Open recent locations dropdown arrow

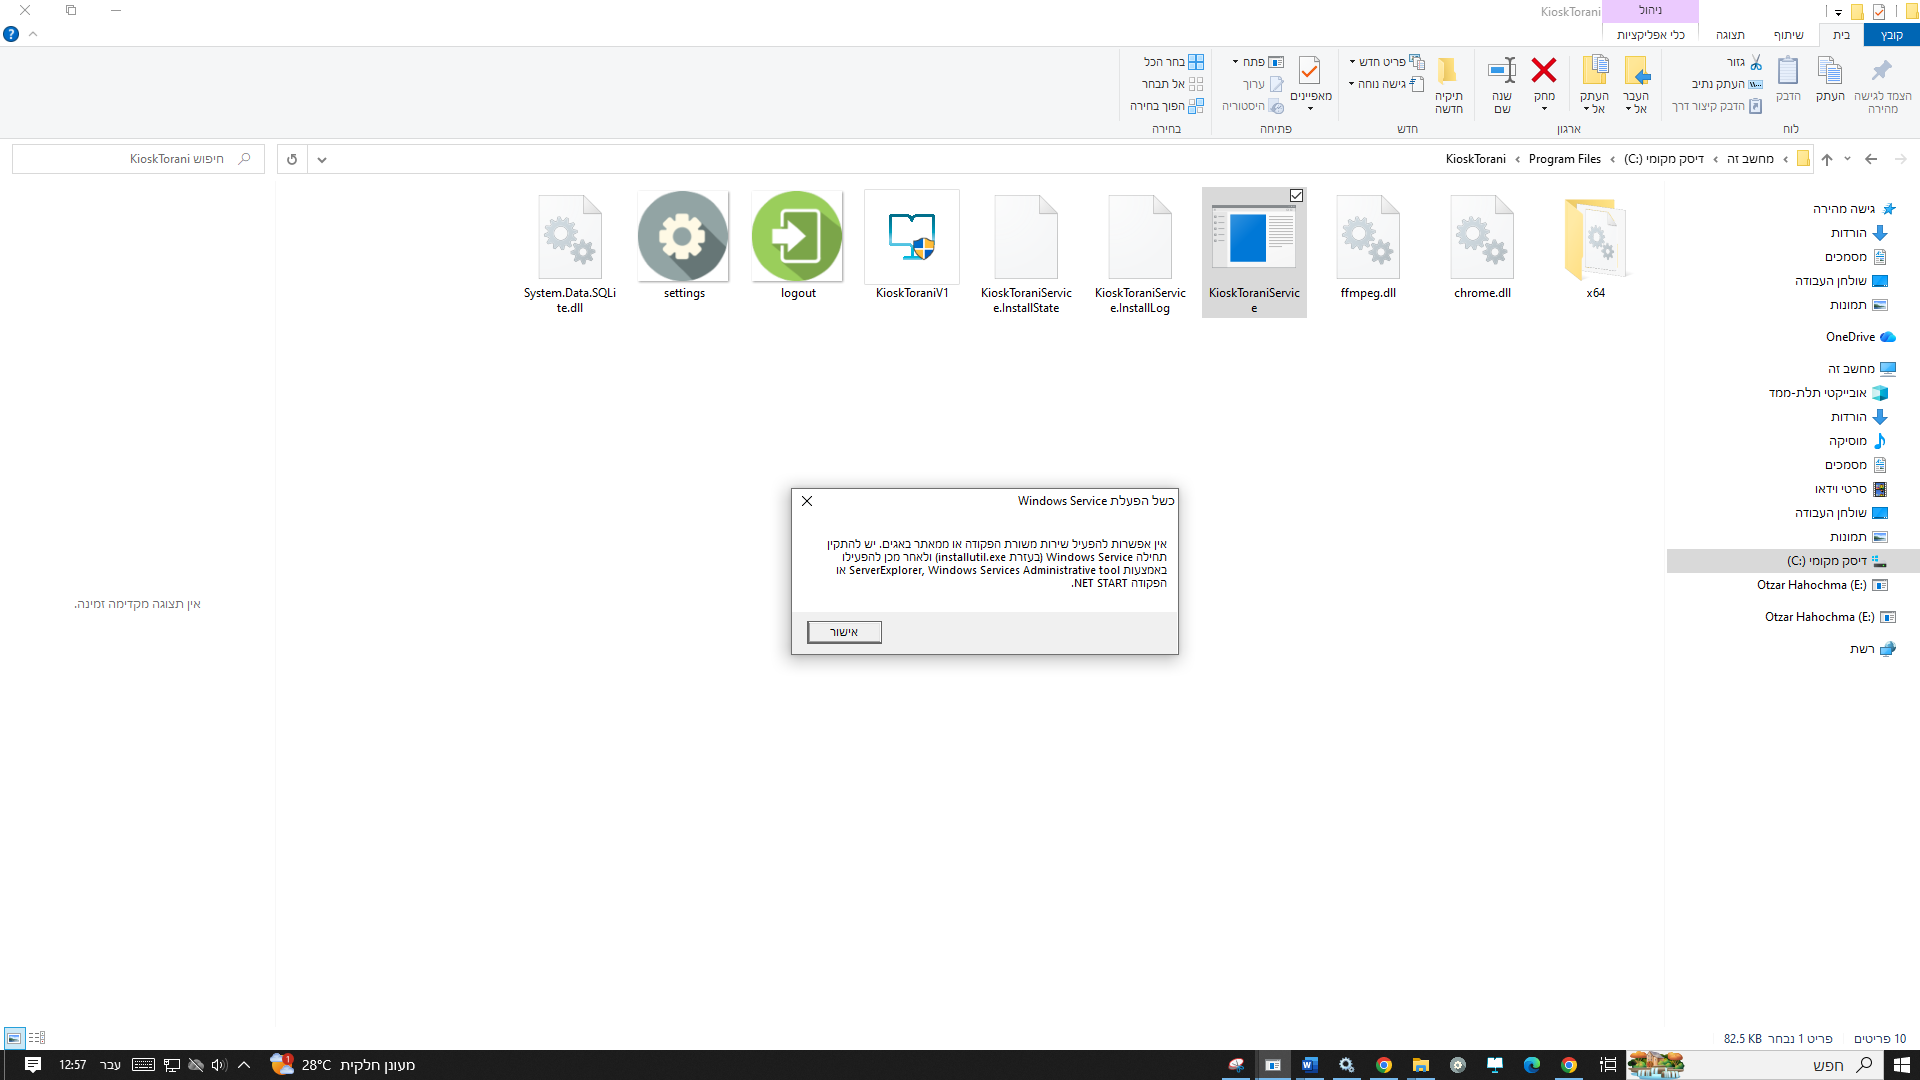(1847, 159)
